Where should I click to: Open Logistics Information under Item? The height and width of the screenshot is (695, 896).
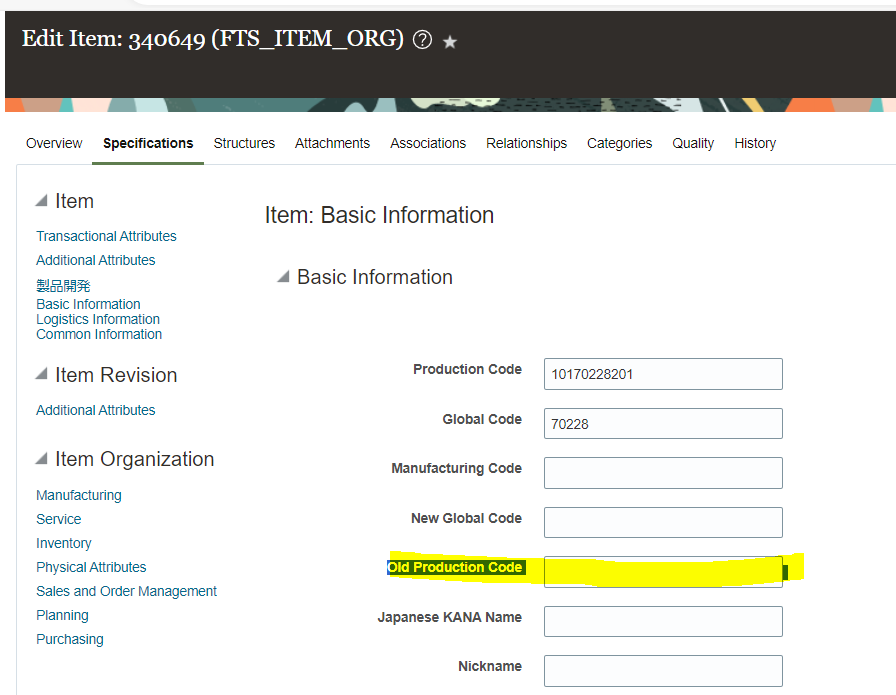pyautogui.click(x=97, y=318)
